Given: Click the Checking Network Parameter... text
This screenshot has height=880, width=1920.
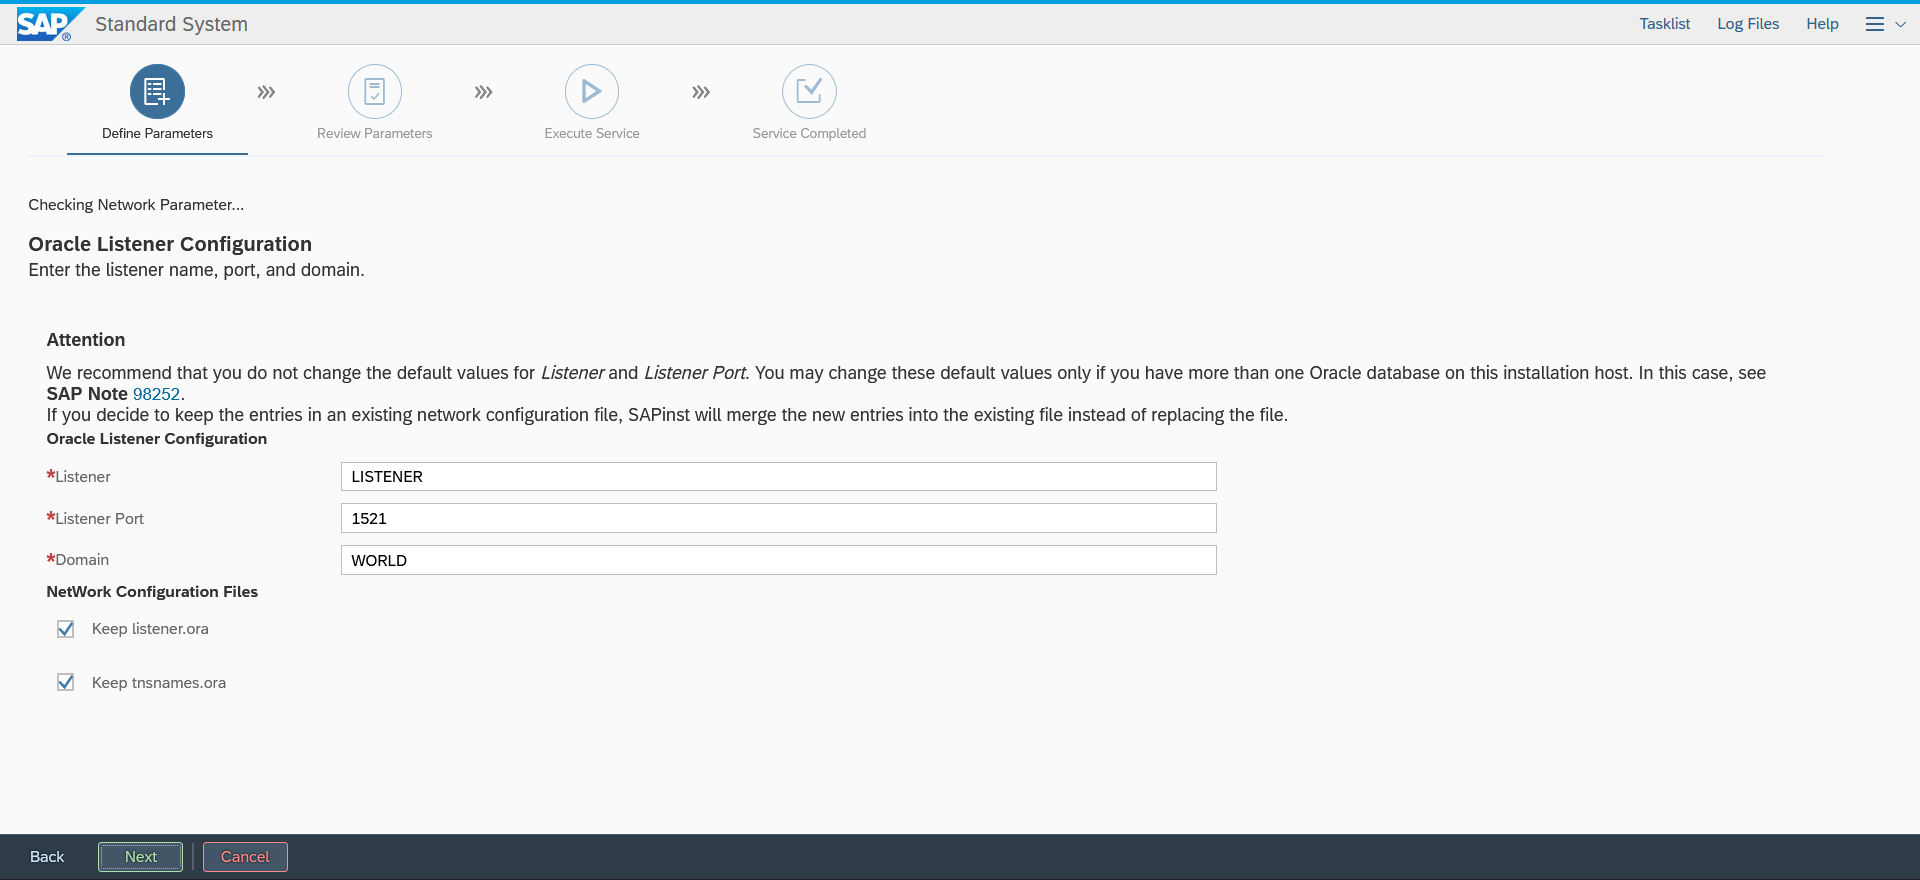Looking at the screenshot, I should pos(136,205).
